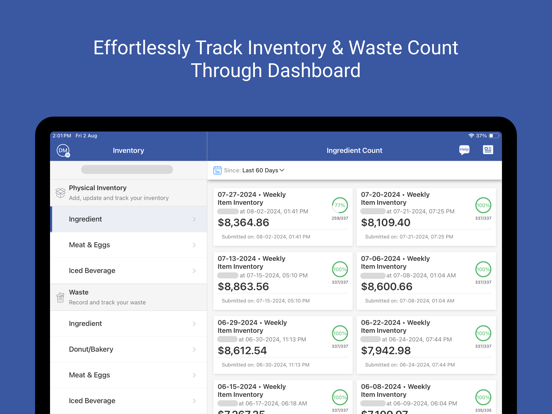Image resolution: width=552 pixels, height=414 pixels.
Task: Click the battery icon in status bar
Action: pos(494,136)
